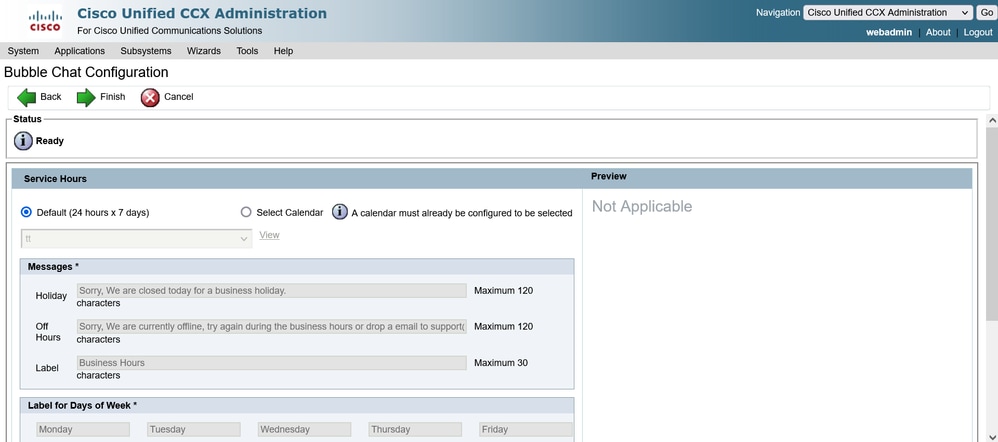Click the Cisco logo
Image resolution: width=998 pixels, height=442 pixels.
[45, 21]
